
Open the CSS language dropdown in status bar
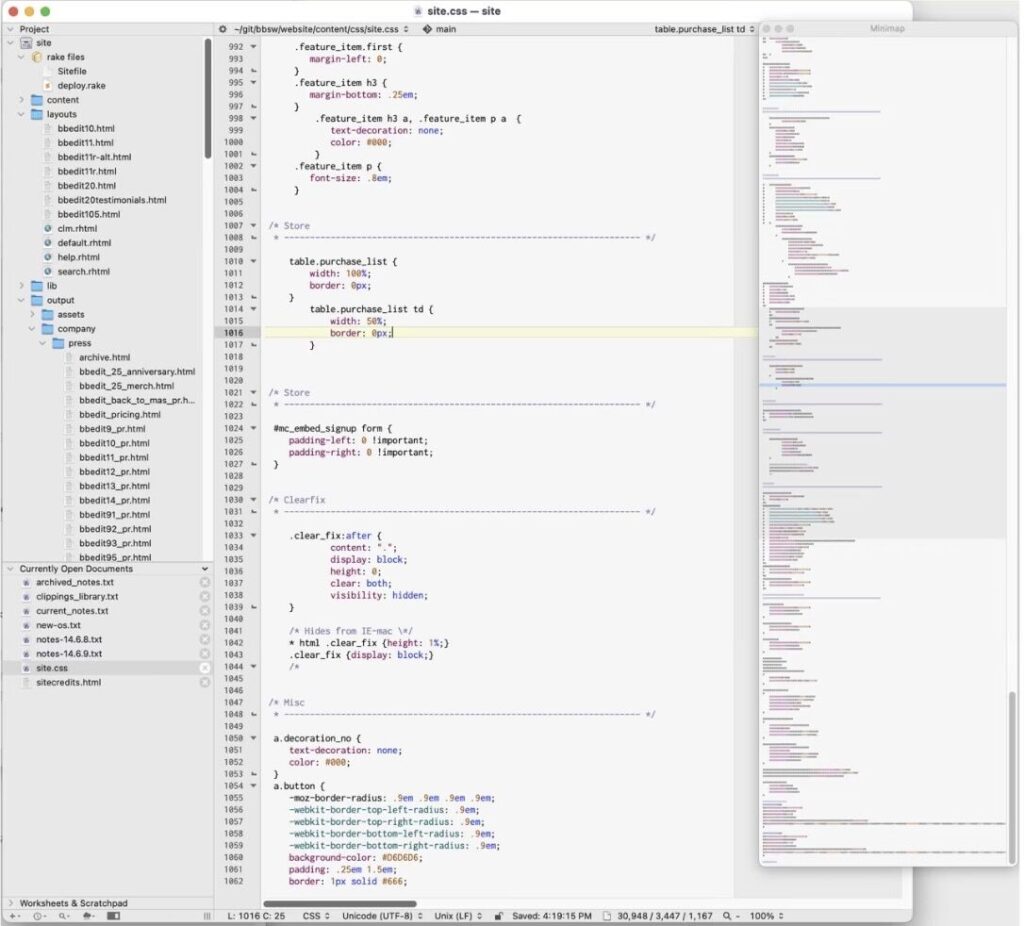pyautogui.click(x=316, y=915)
